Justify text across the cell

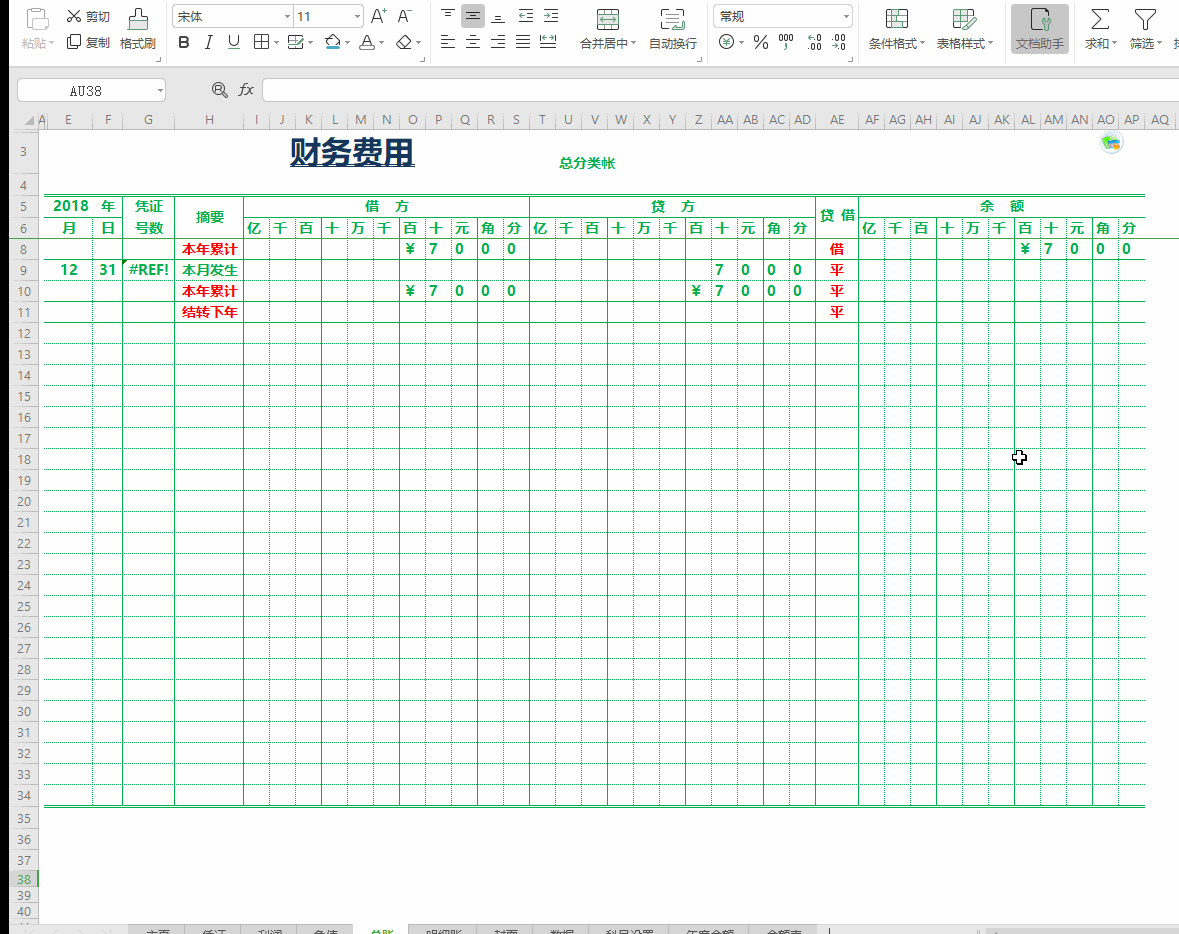click(x=523, y=42)
